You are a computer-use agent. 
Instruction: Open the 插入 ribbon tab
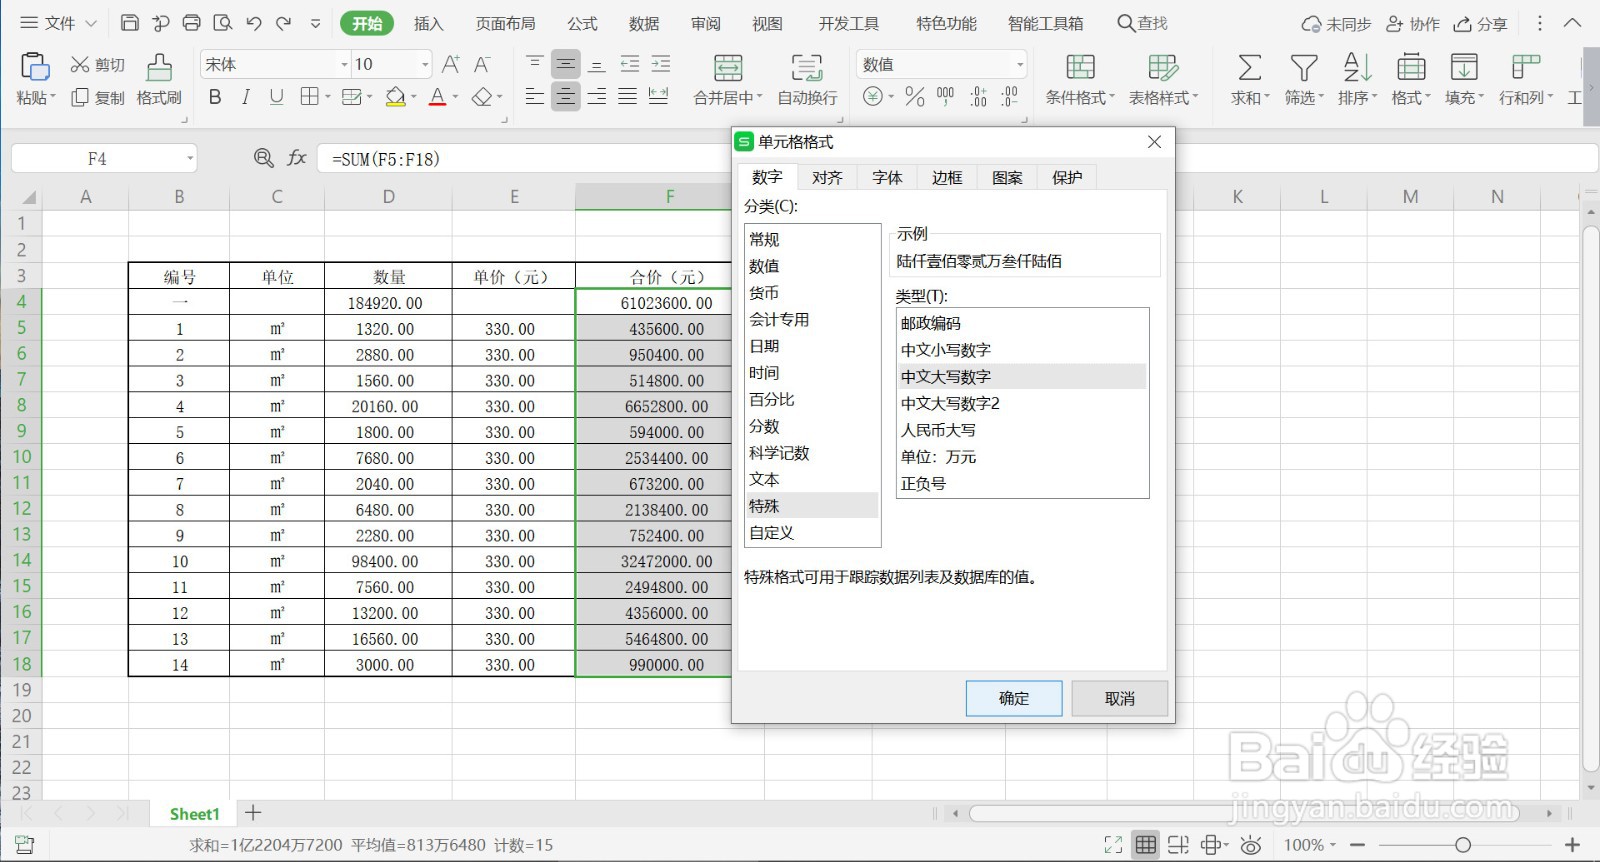pos(428,23)
